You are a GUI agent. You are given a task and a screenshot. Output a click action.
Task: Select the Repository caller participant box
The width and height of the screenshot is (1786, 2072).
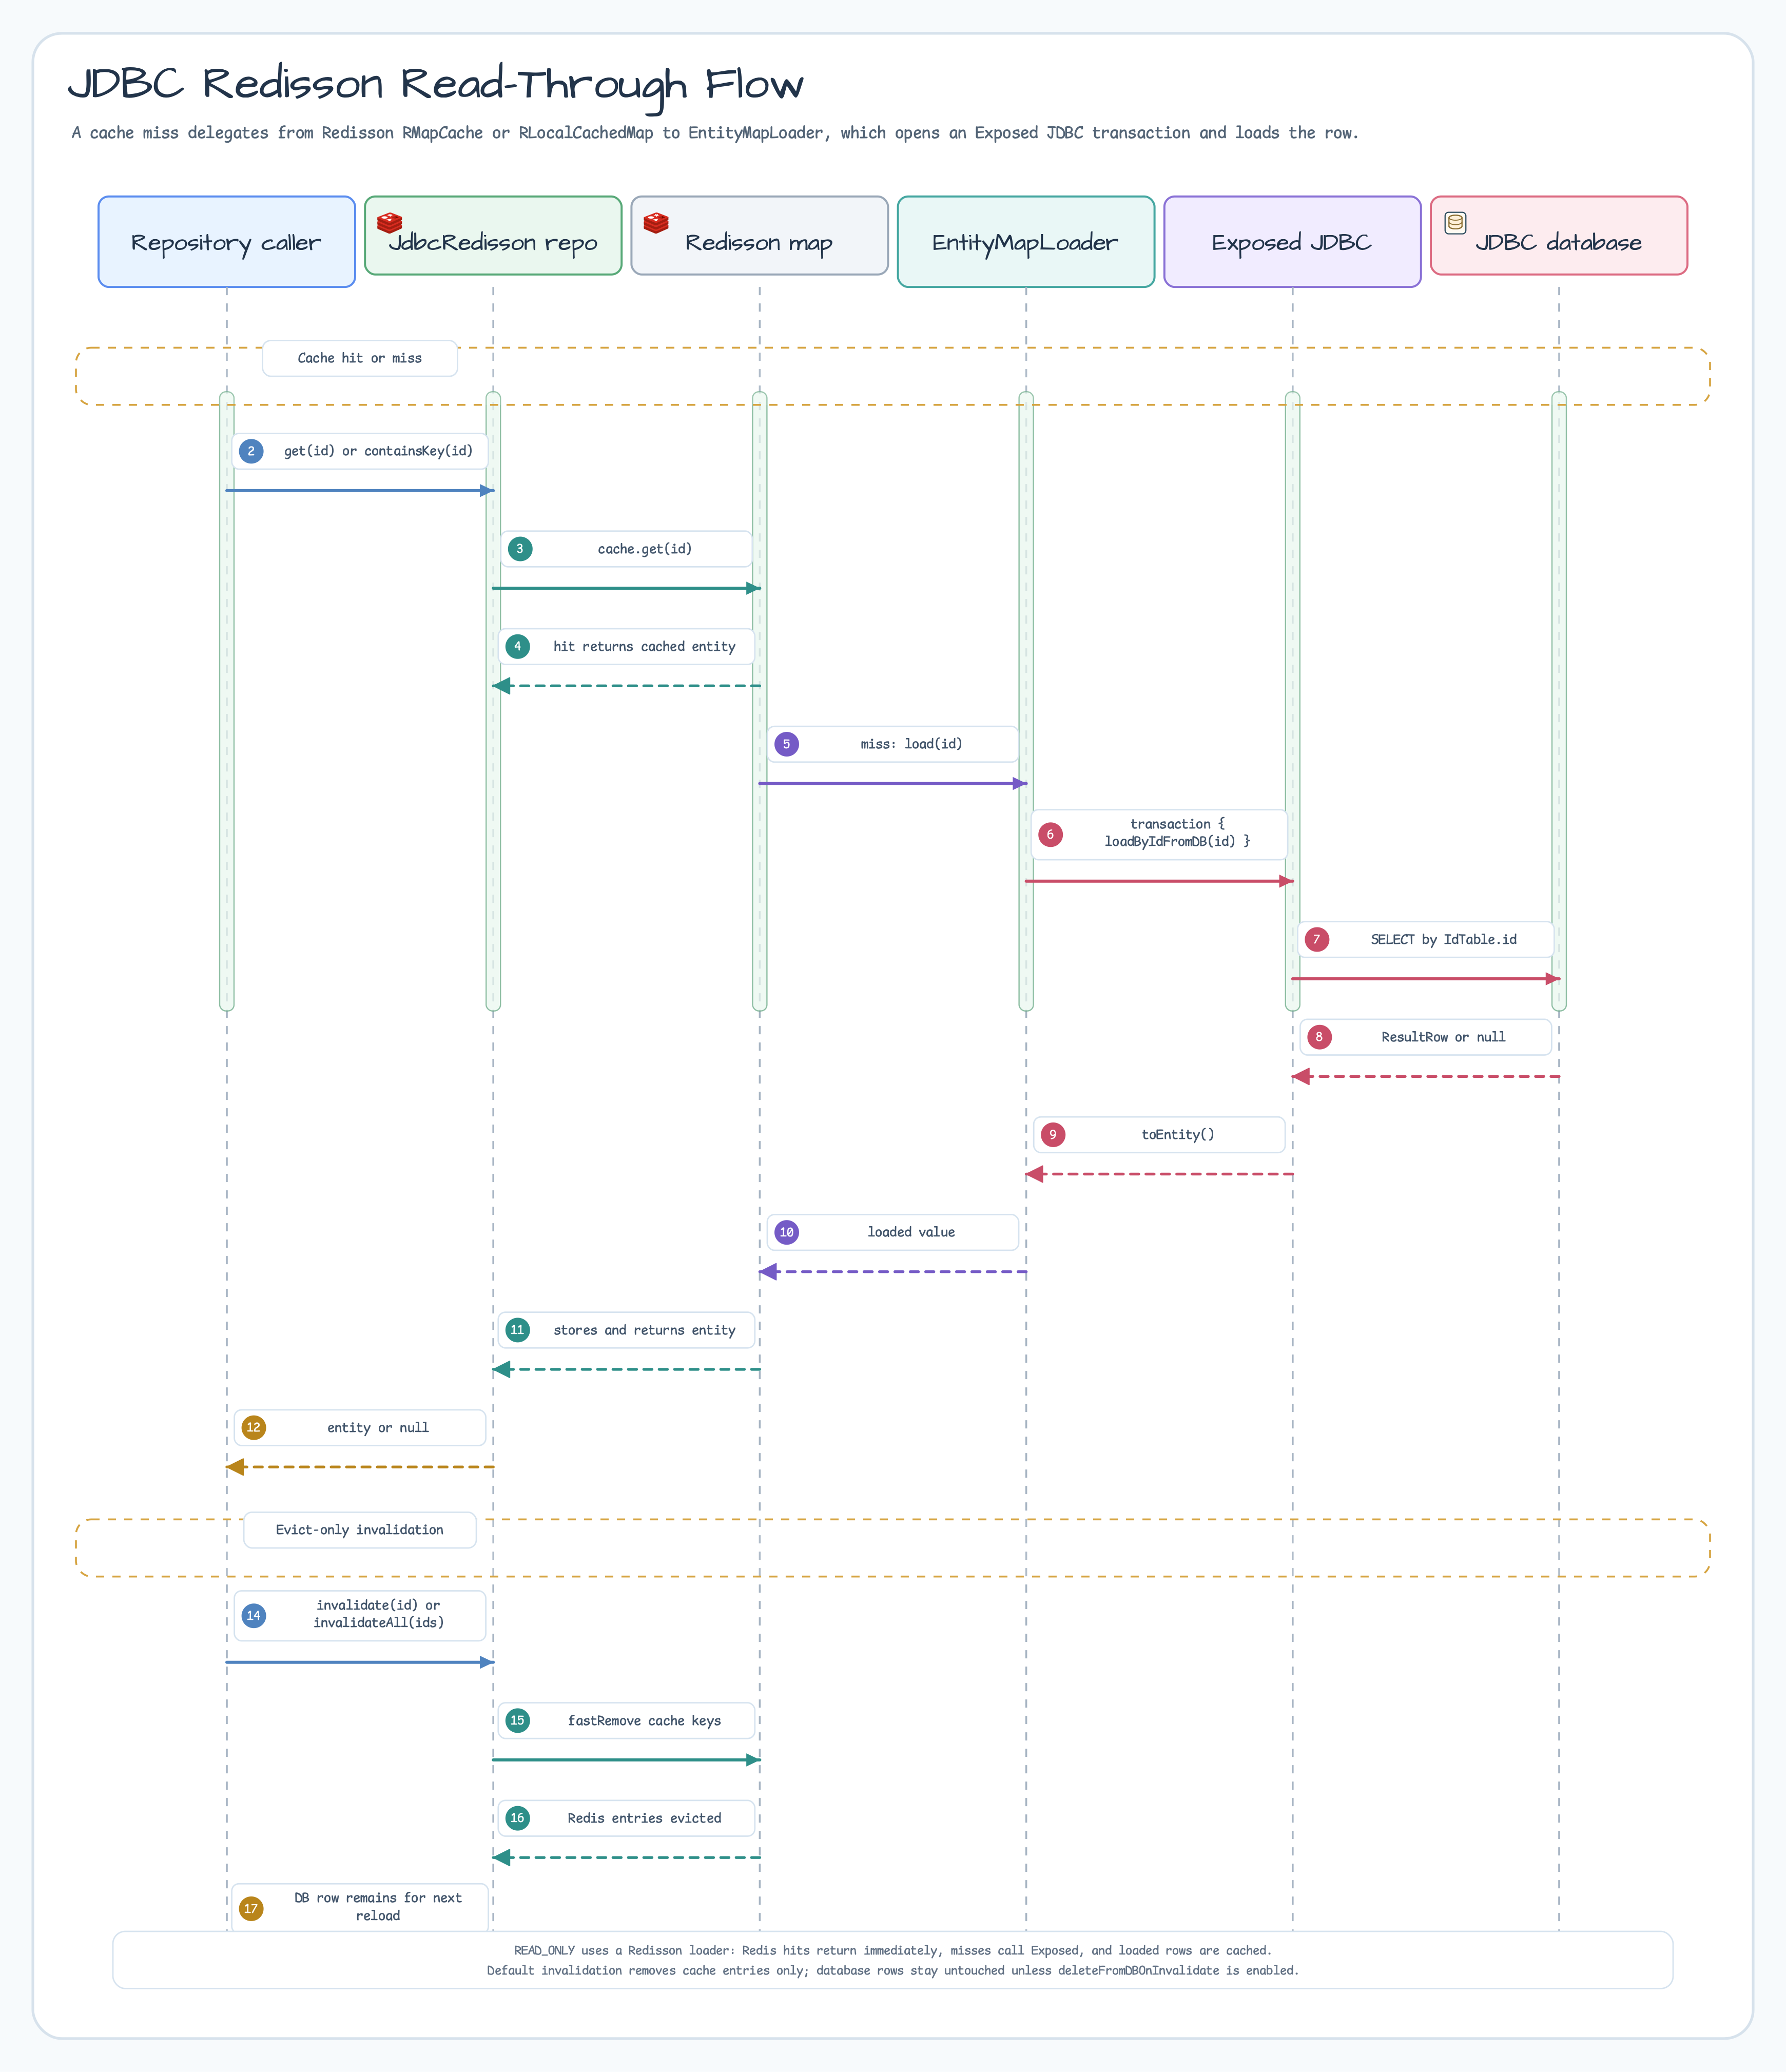227,242
